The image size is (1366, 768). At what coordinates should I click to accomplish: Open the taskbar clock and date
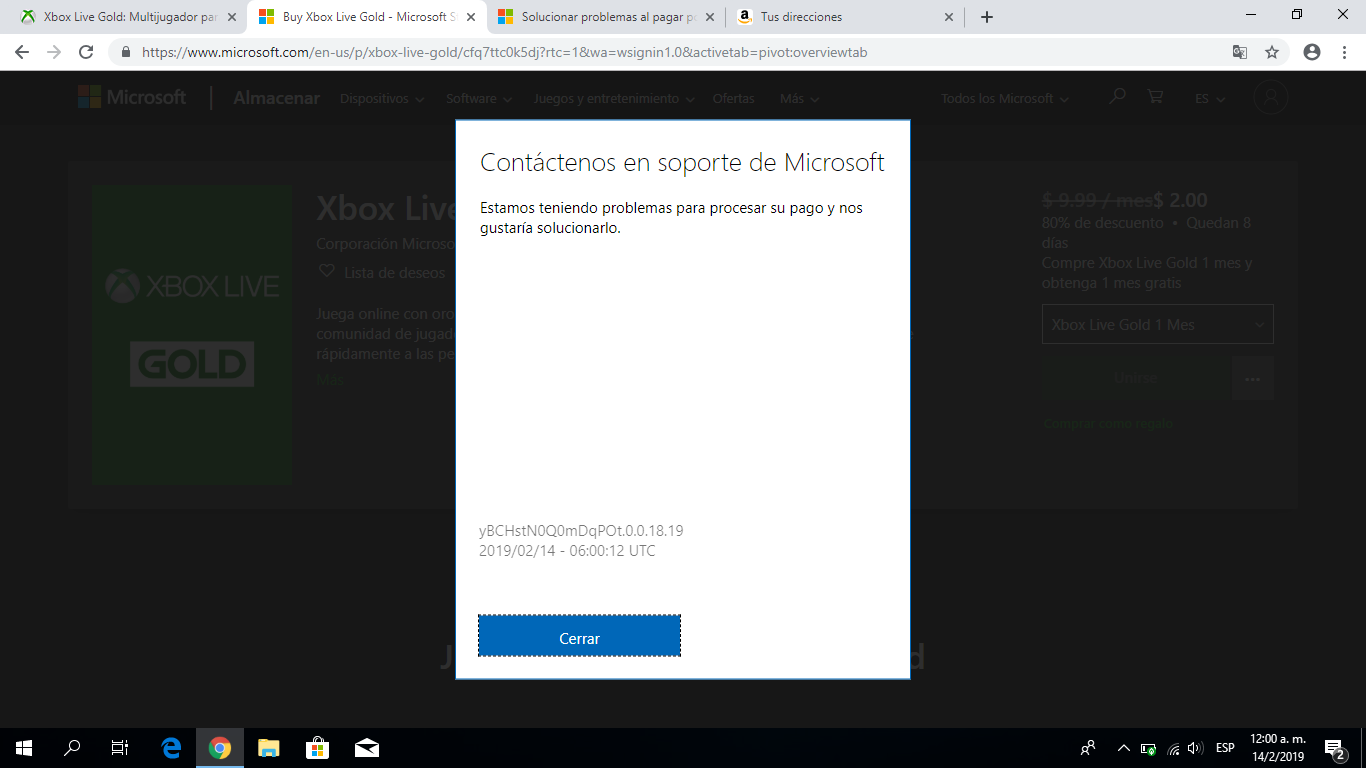[x=1277, y=748]
